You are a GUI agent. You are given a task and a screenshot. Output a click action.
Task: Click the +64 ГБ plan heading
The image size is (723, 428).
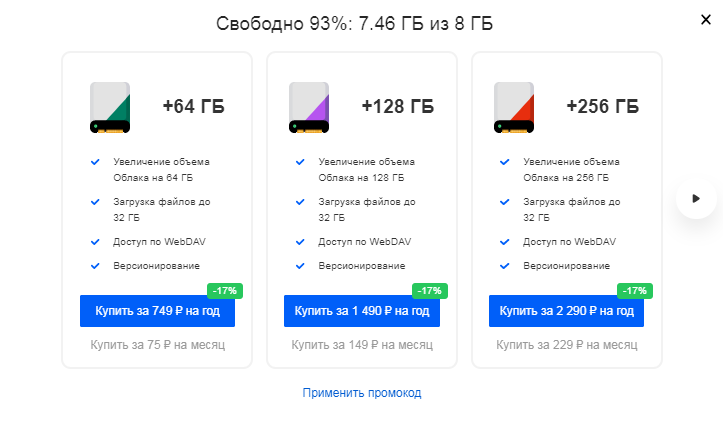(194, 106)
